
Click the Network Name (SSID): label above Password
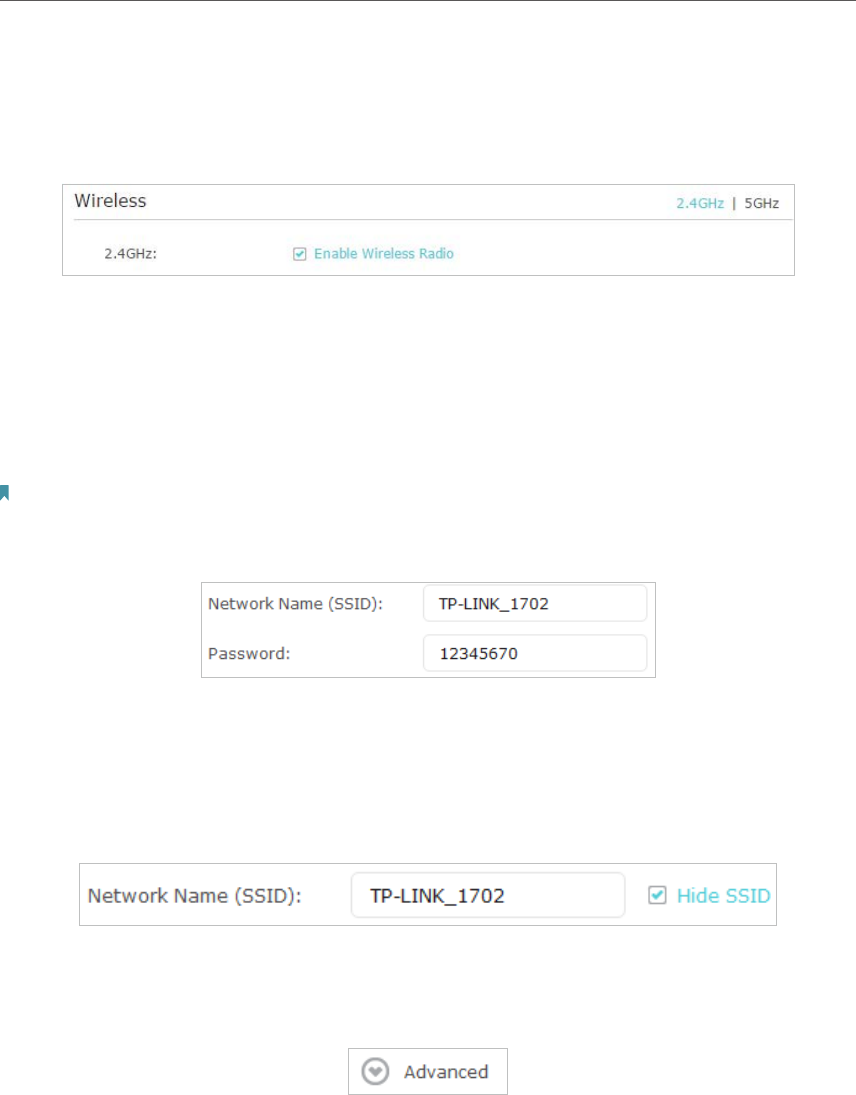pyautogui.click(x=295, y=604)
